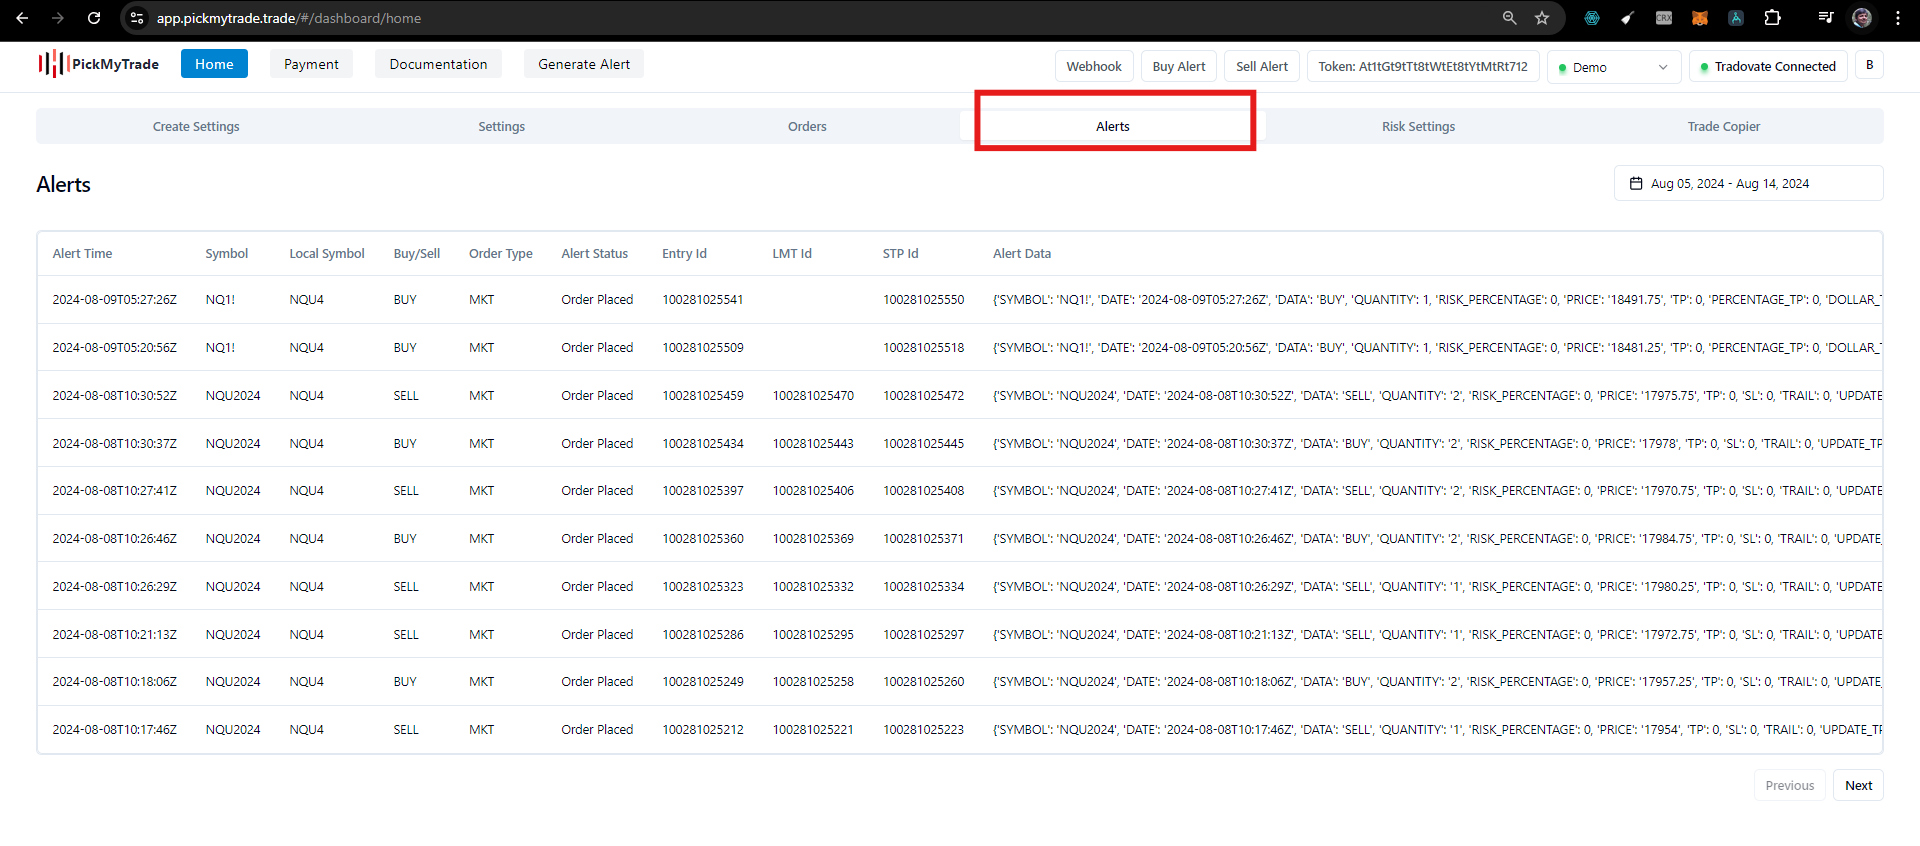Switch to the Settings tab
Screen dimensions: 1920x846
coord(501,126)
